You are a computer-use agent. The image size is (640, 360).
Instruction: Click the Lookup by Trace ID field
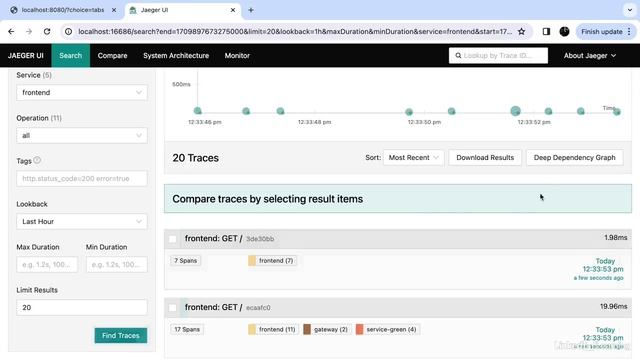click(x=498, y=56)
